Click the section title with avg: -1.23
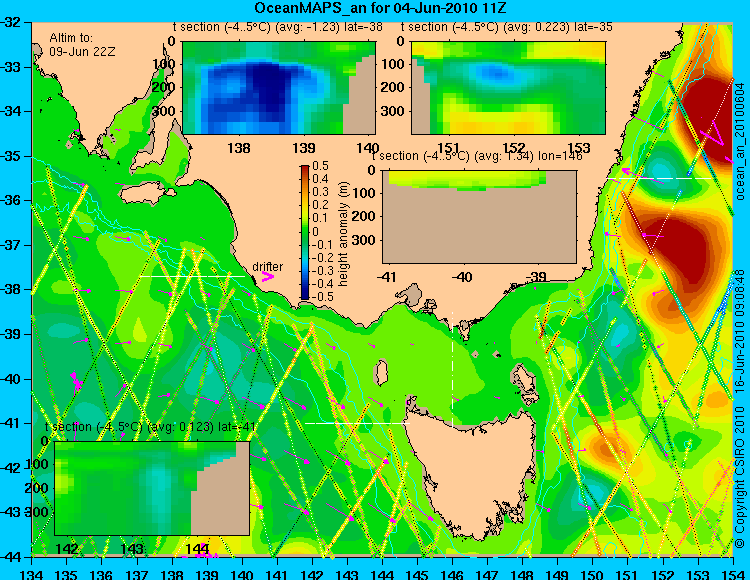The height and width of the screenshot is (580, 750). pos(278,27)
